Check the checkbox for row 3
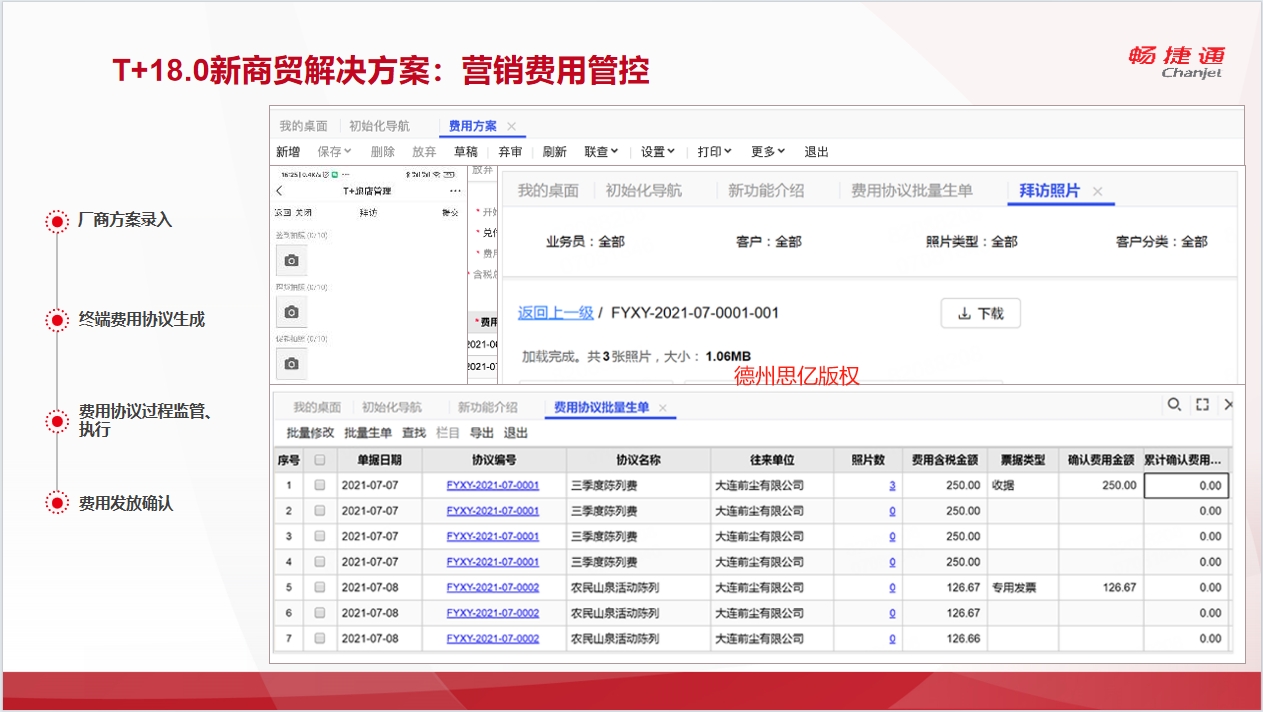 click(320, 536)
